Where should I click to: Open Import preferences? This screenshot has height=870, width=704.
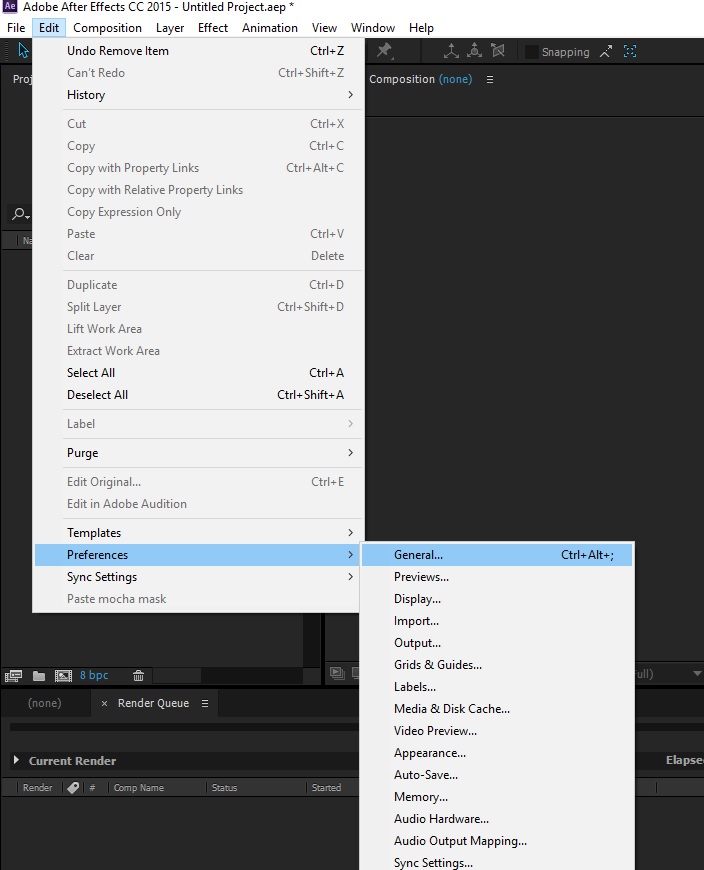coord(497,621)
